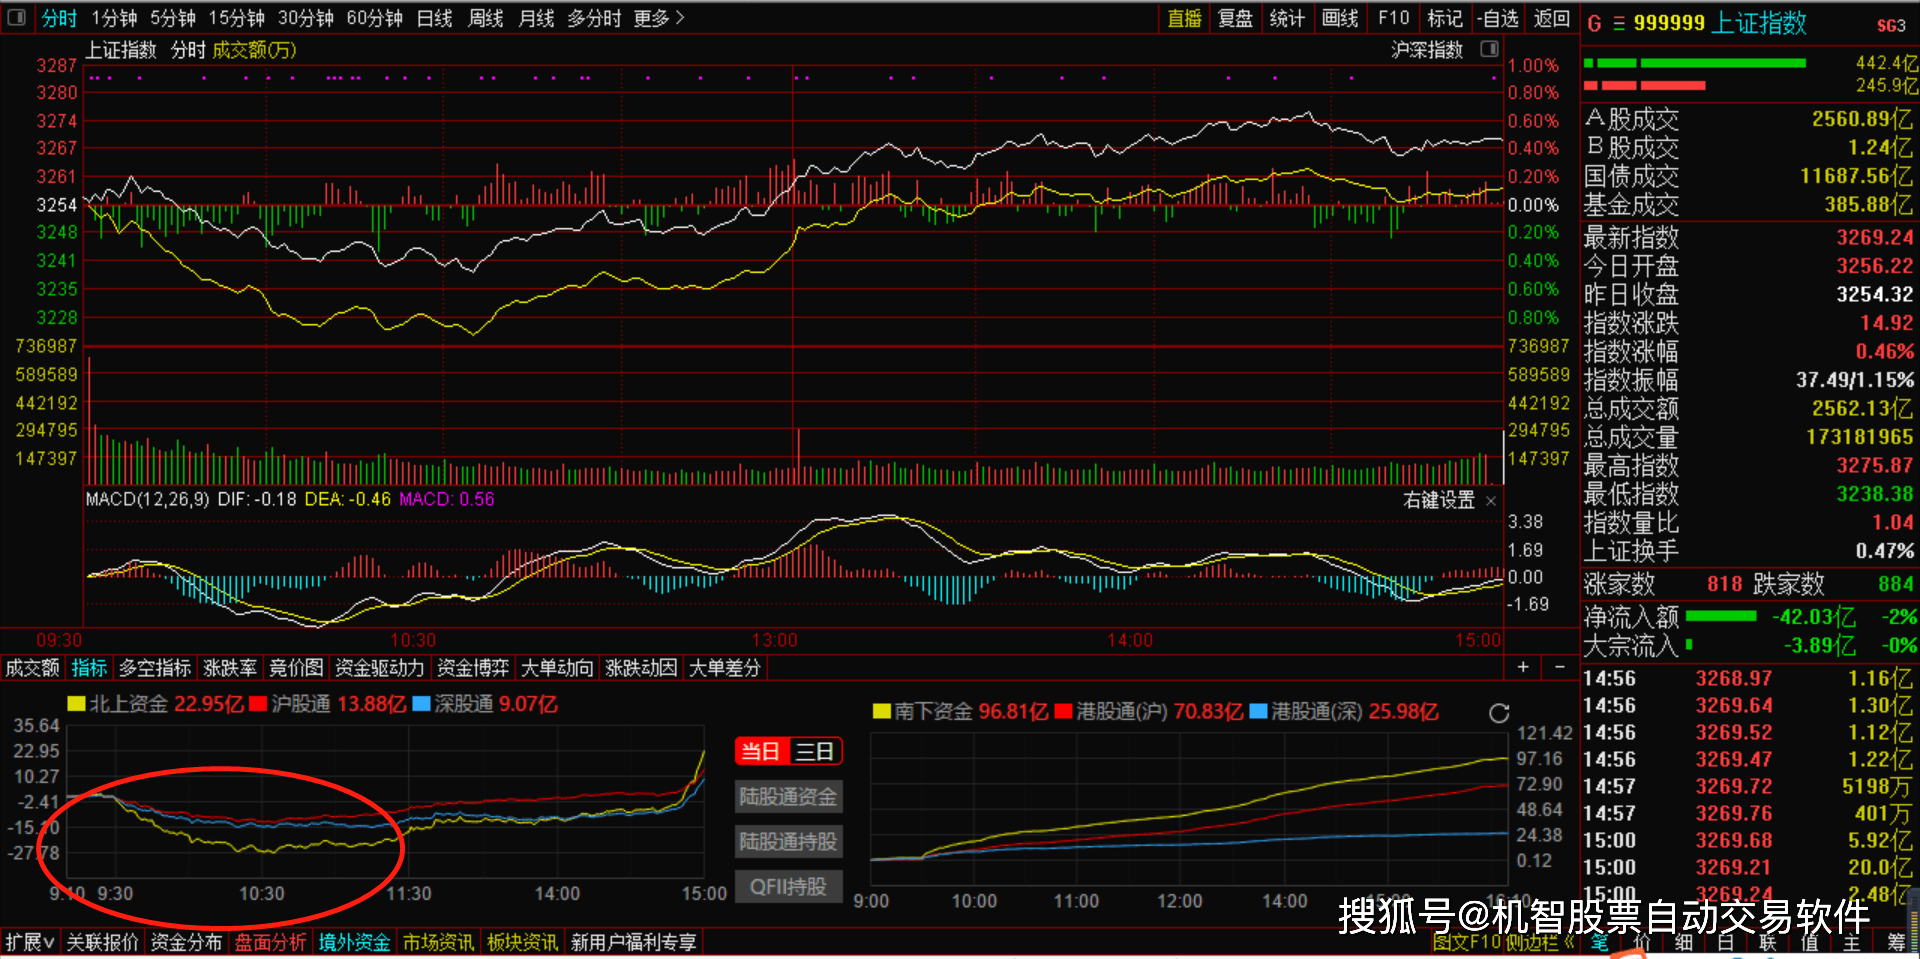Image resolution: width=1920 pixels, height=959 pixels.
Task: Select the 成交额 sub-chart tab
Action: click(33, 668)
